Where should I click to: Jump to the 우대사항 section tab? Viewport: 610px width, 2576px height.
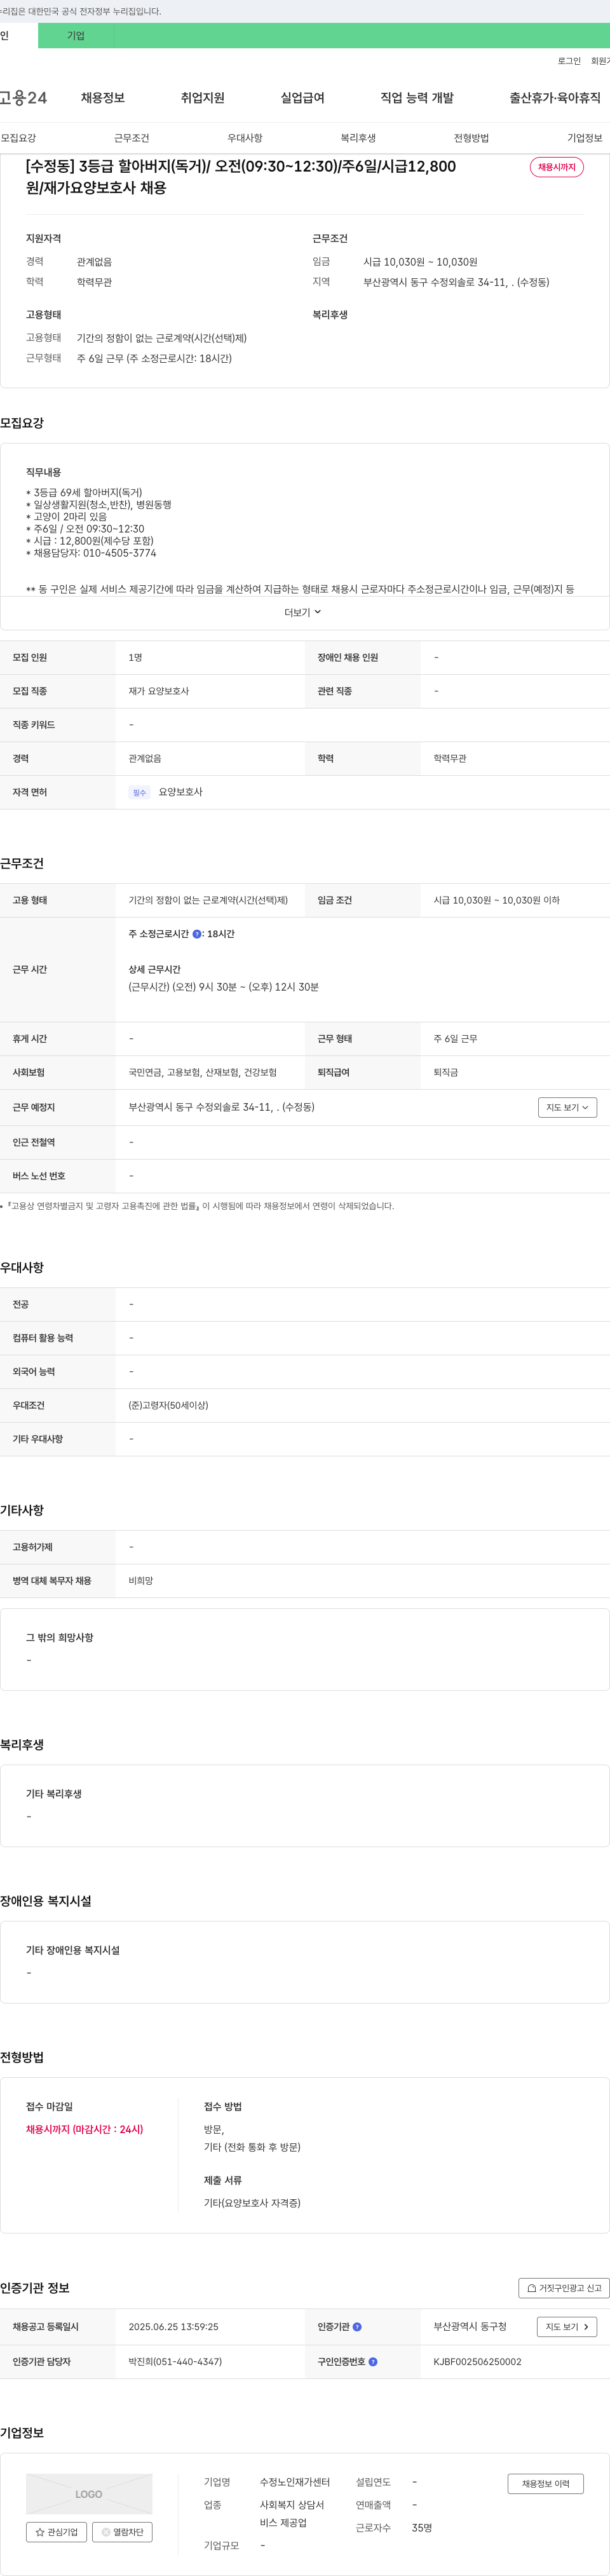245,138
